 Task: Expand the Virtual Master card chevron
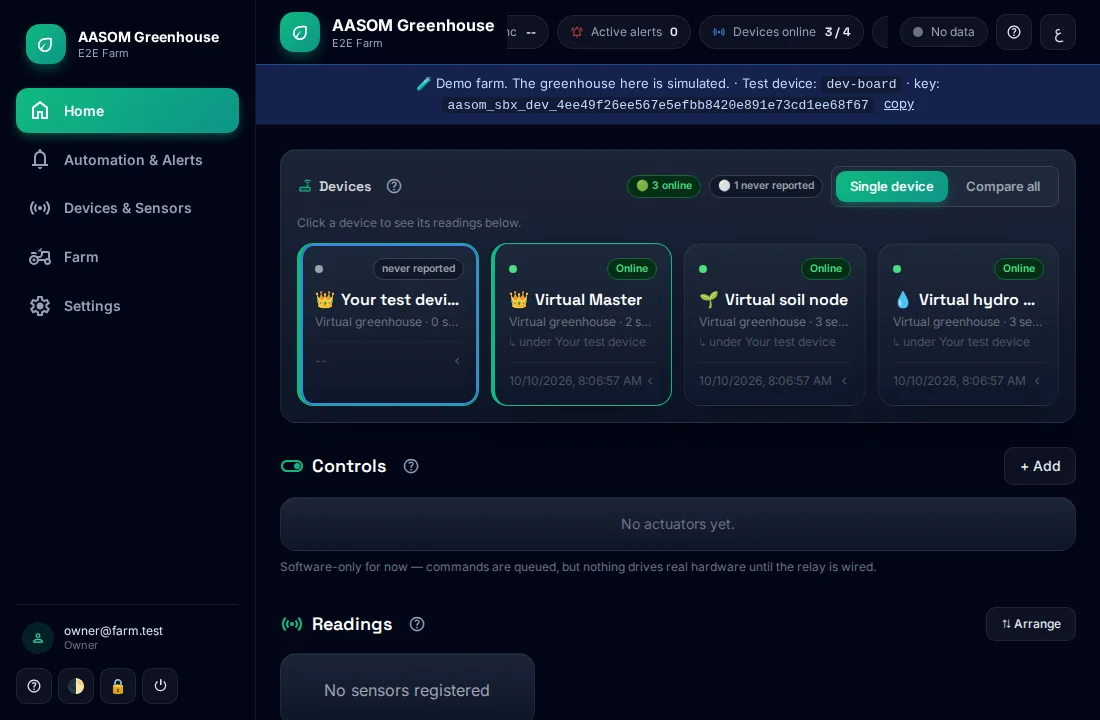pyautogui.click(x=650, y=381)
